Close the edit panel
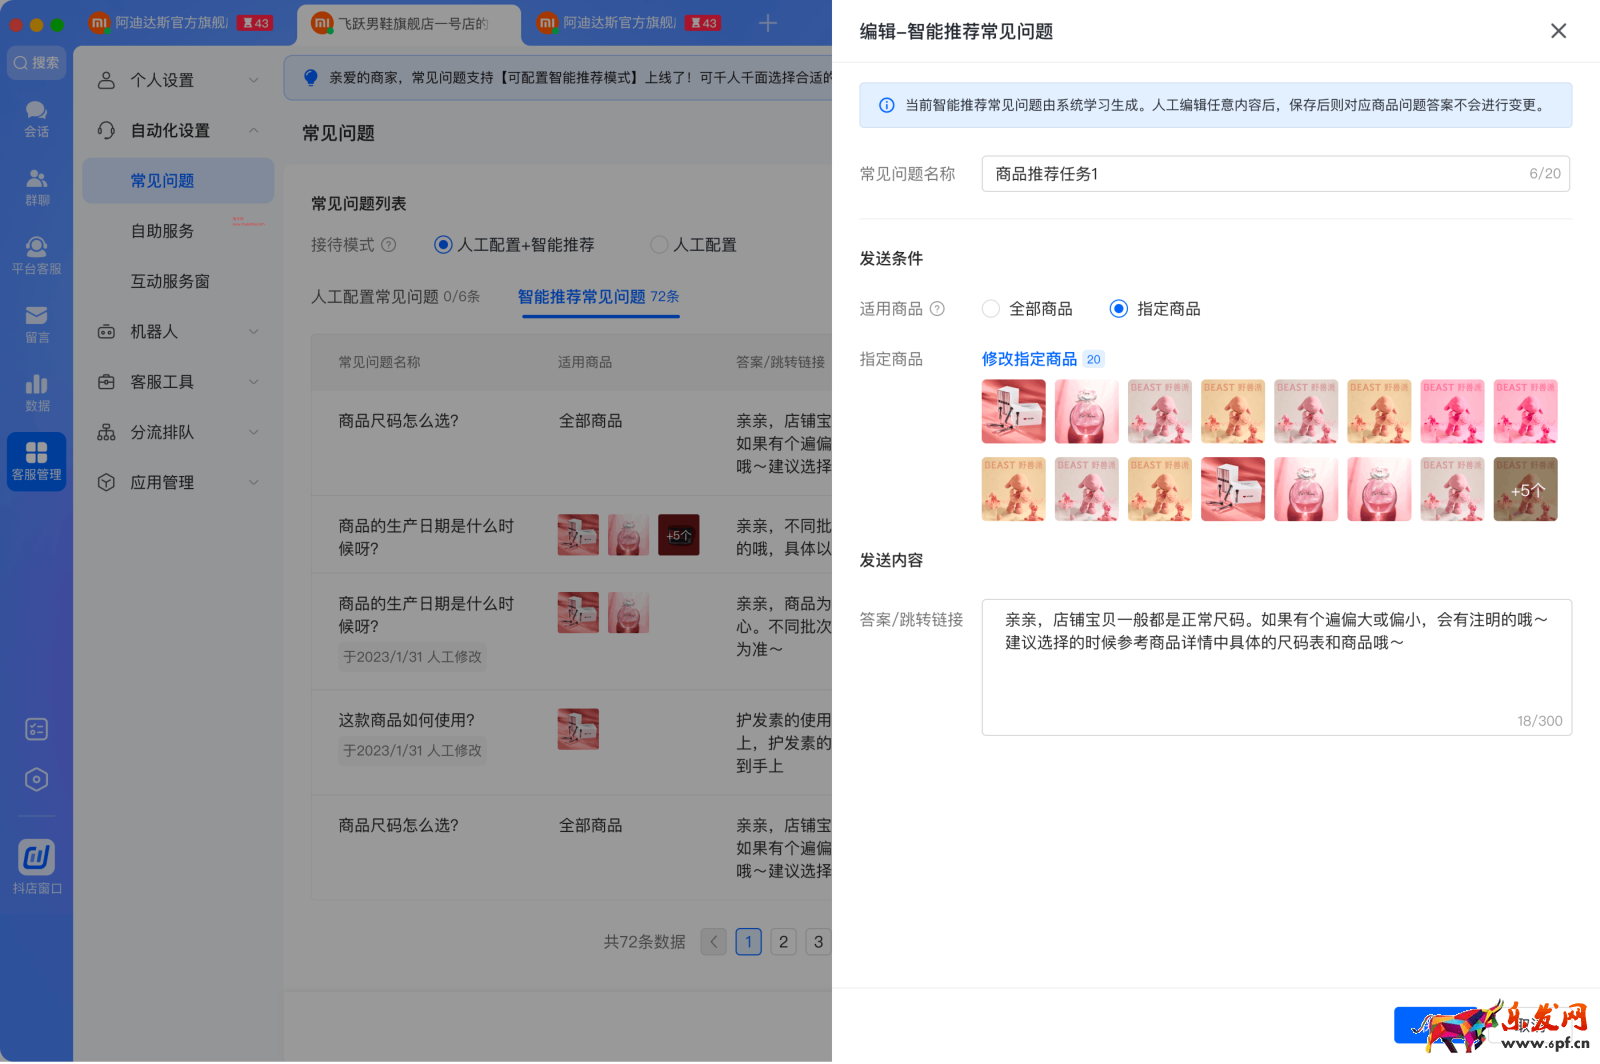The image size is (1600, 1064). (1558, 31)
